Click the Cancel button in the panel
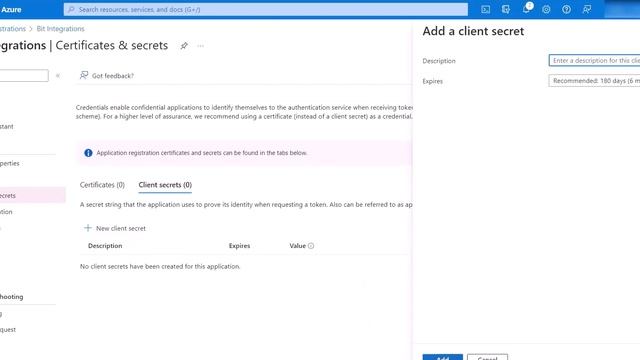This screenshot has height=360, width=640. (x=487, y=357)
